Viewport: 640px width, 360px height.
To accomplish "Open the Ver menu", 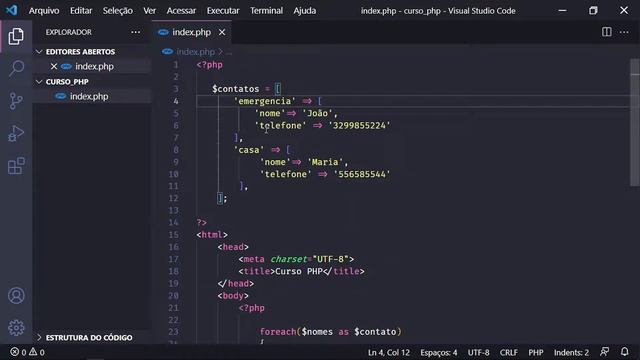I will coord(149,11).
